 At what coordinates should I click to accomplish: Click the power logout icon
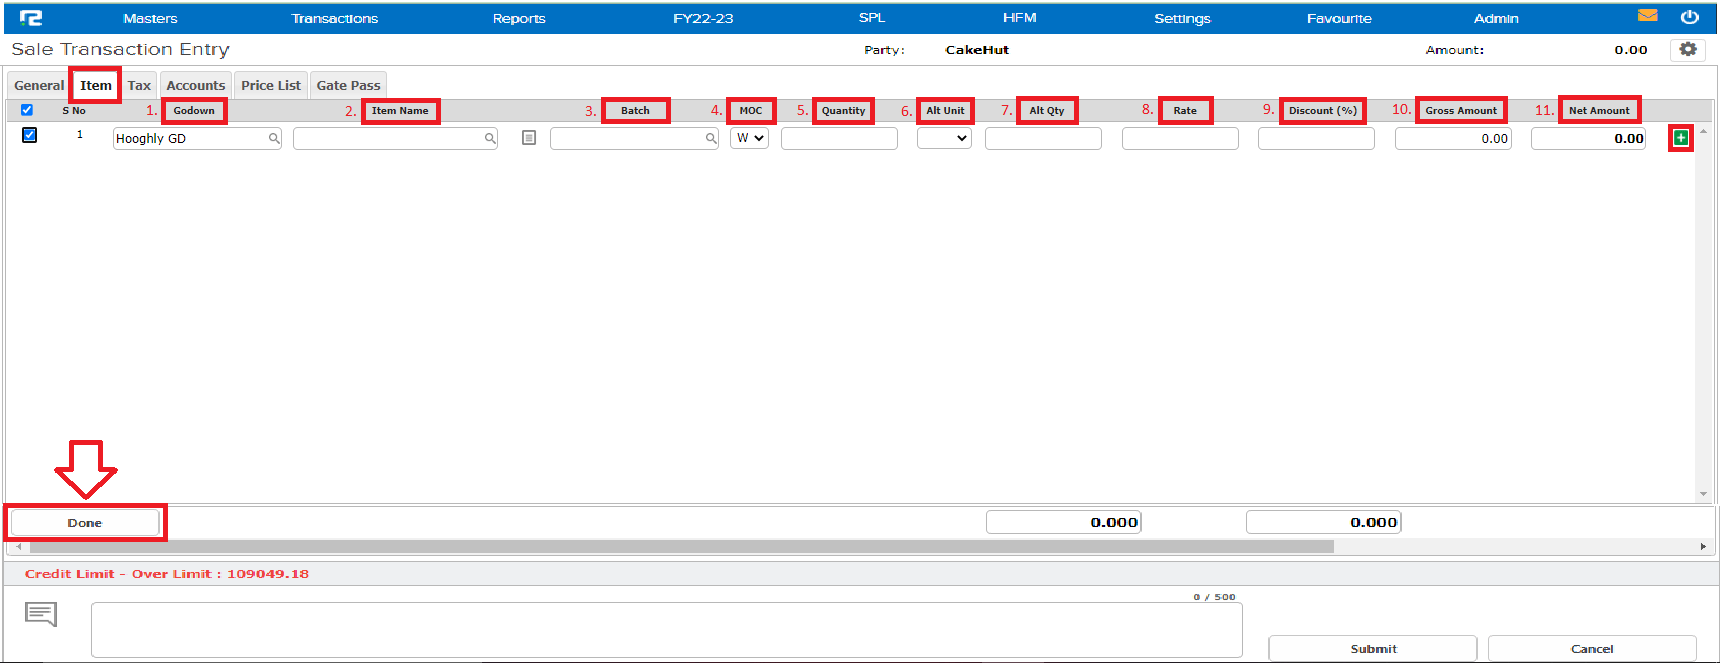coord(1689,17)
